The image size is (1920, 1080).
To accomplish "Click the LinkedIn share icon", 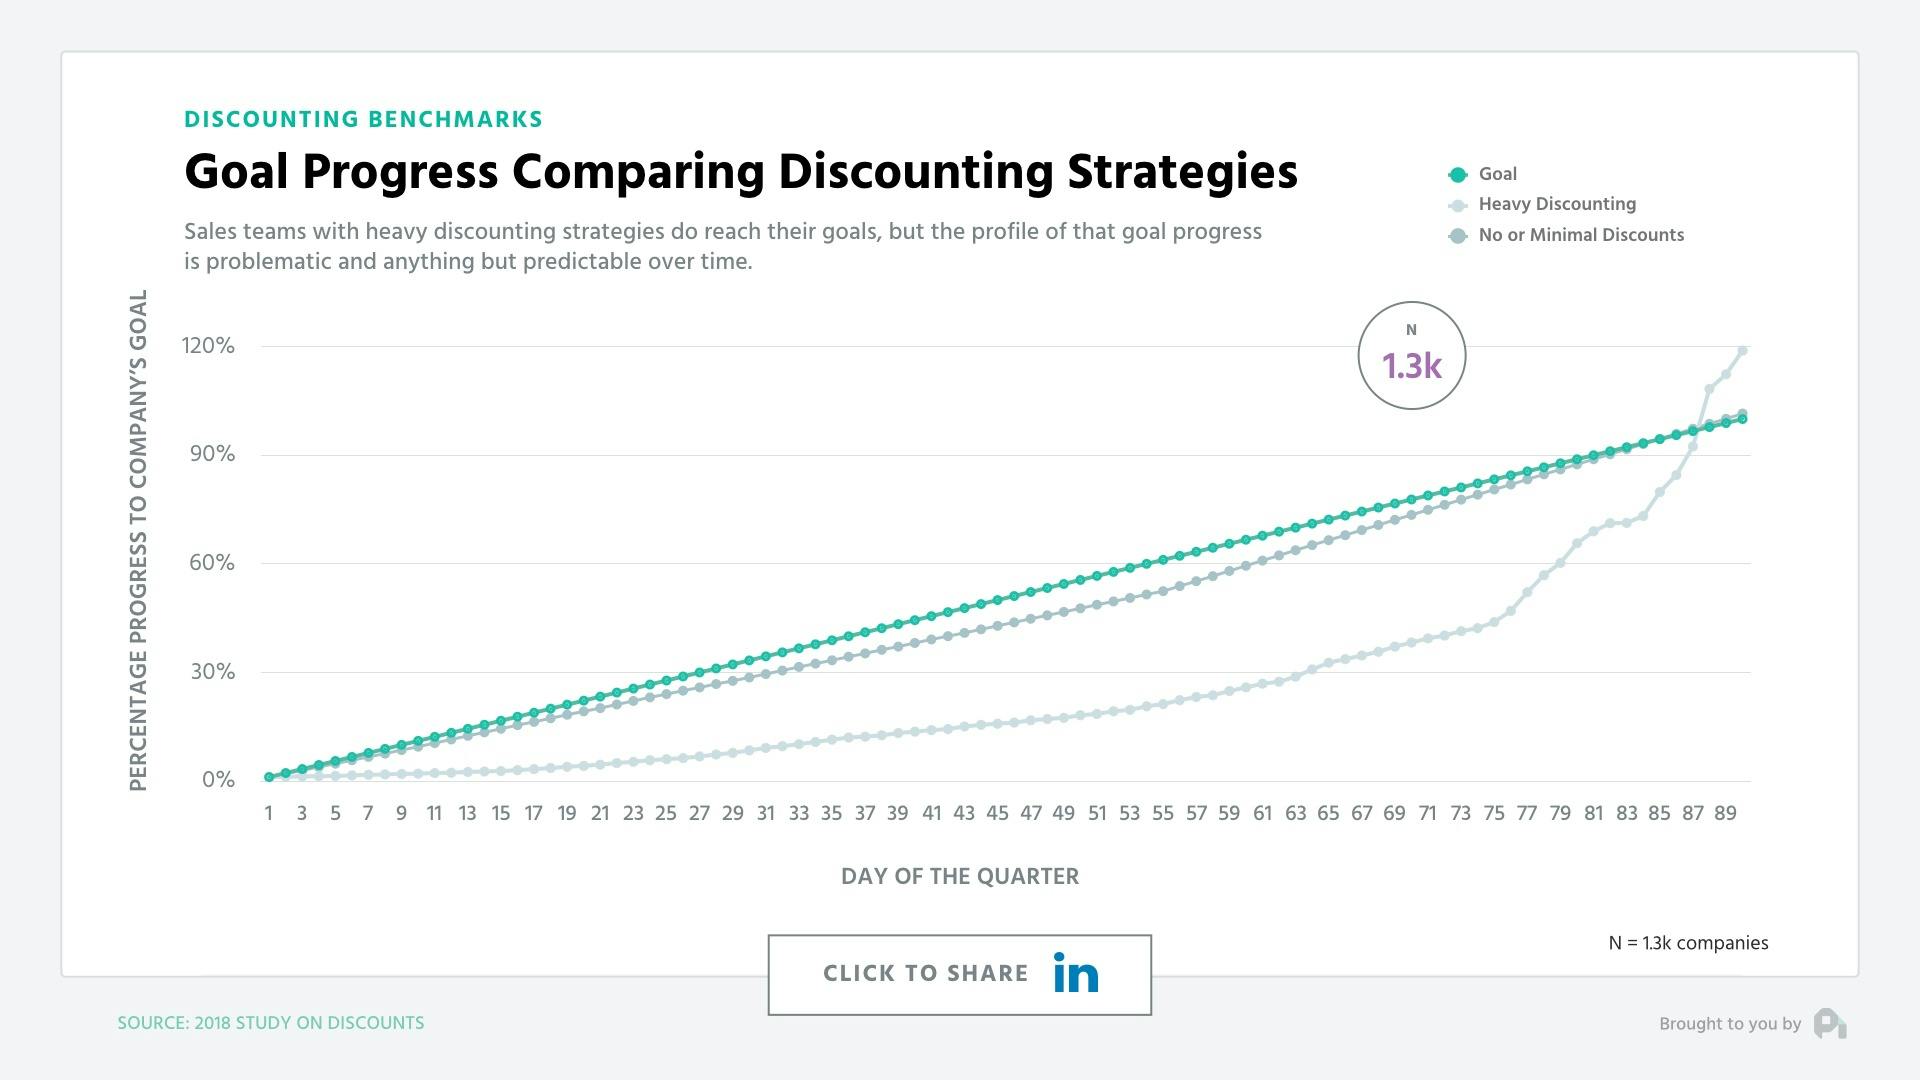I will [1074, 973].
